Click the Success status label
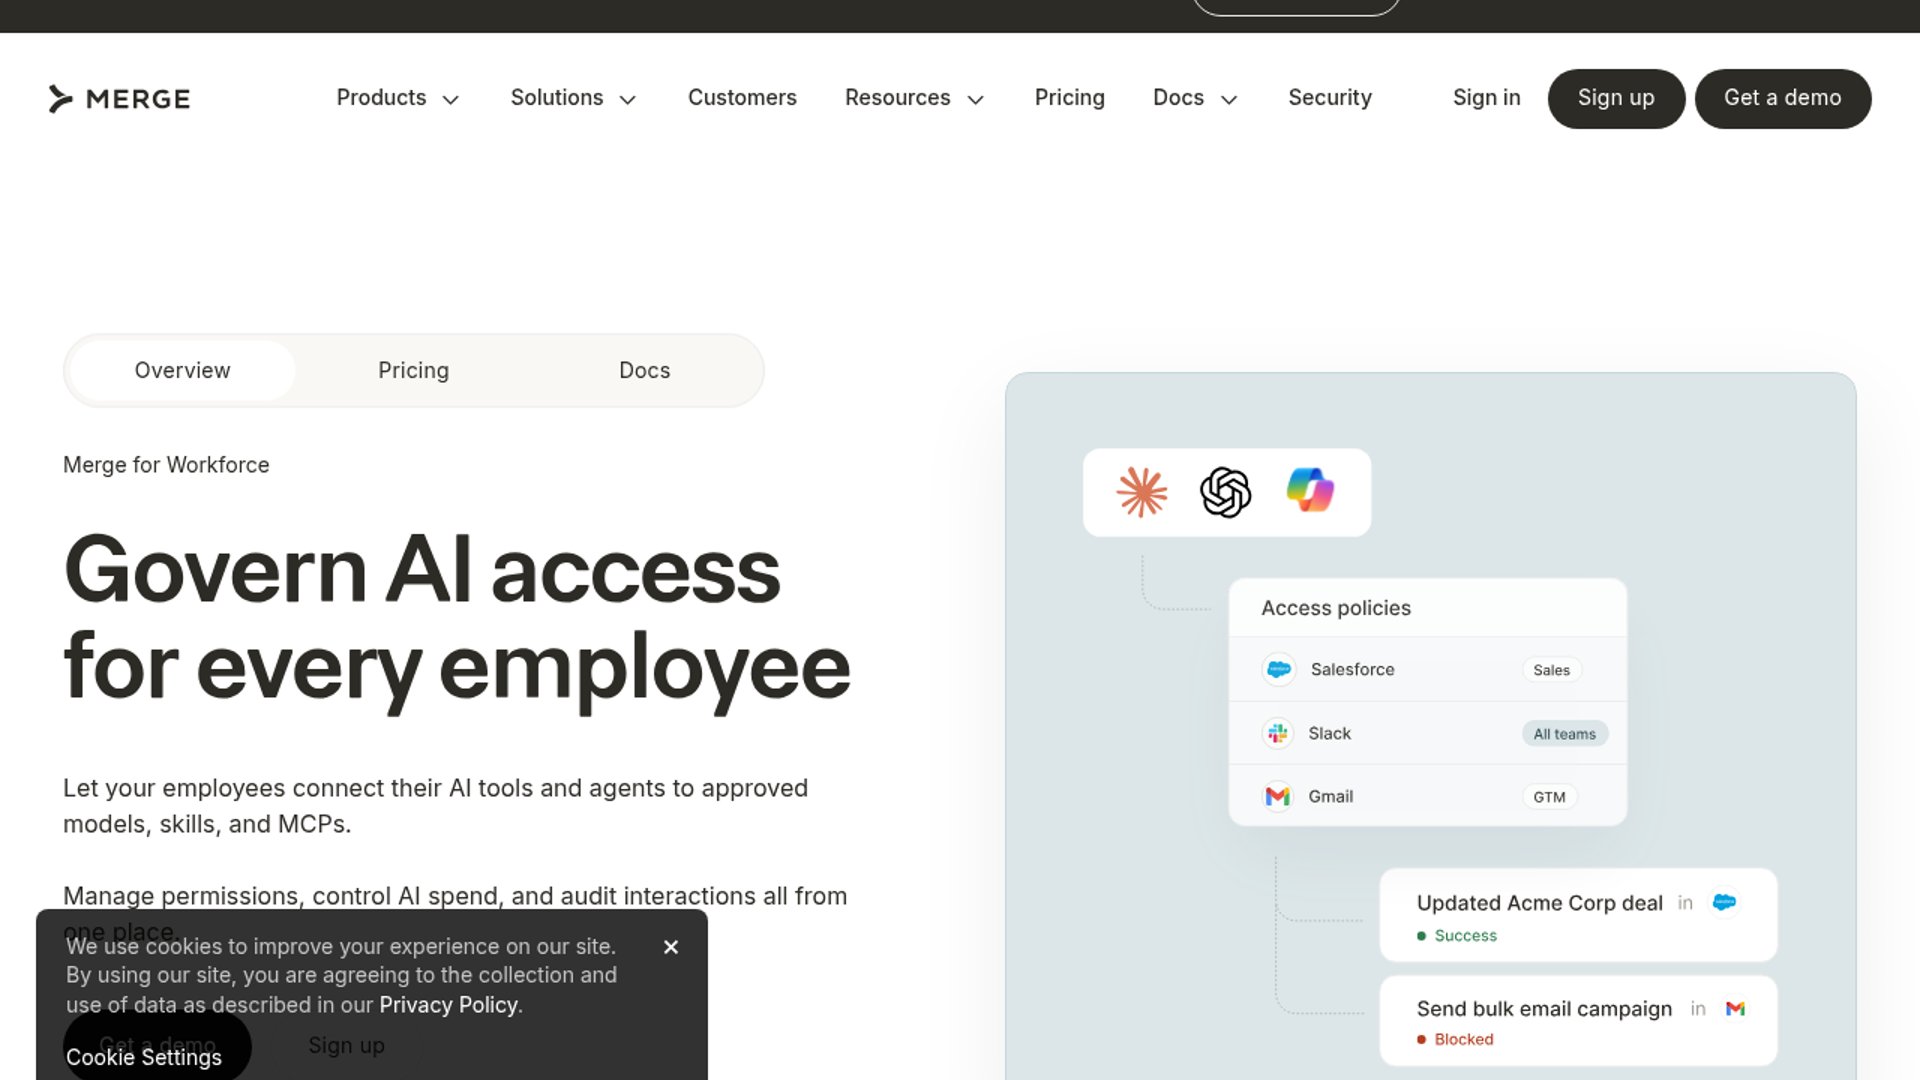 (1465, 936)
